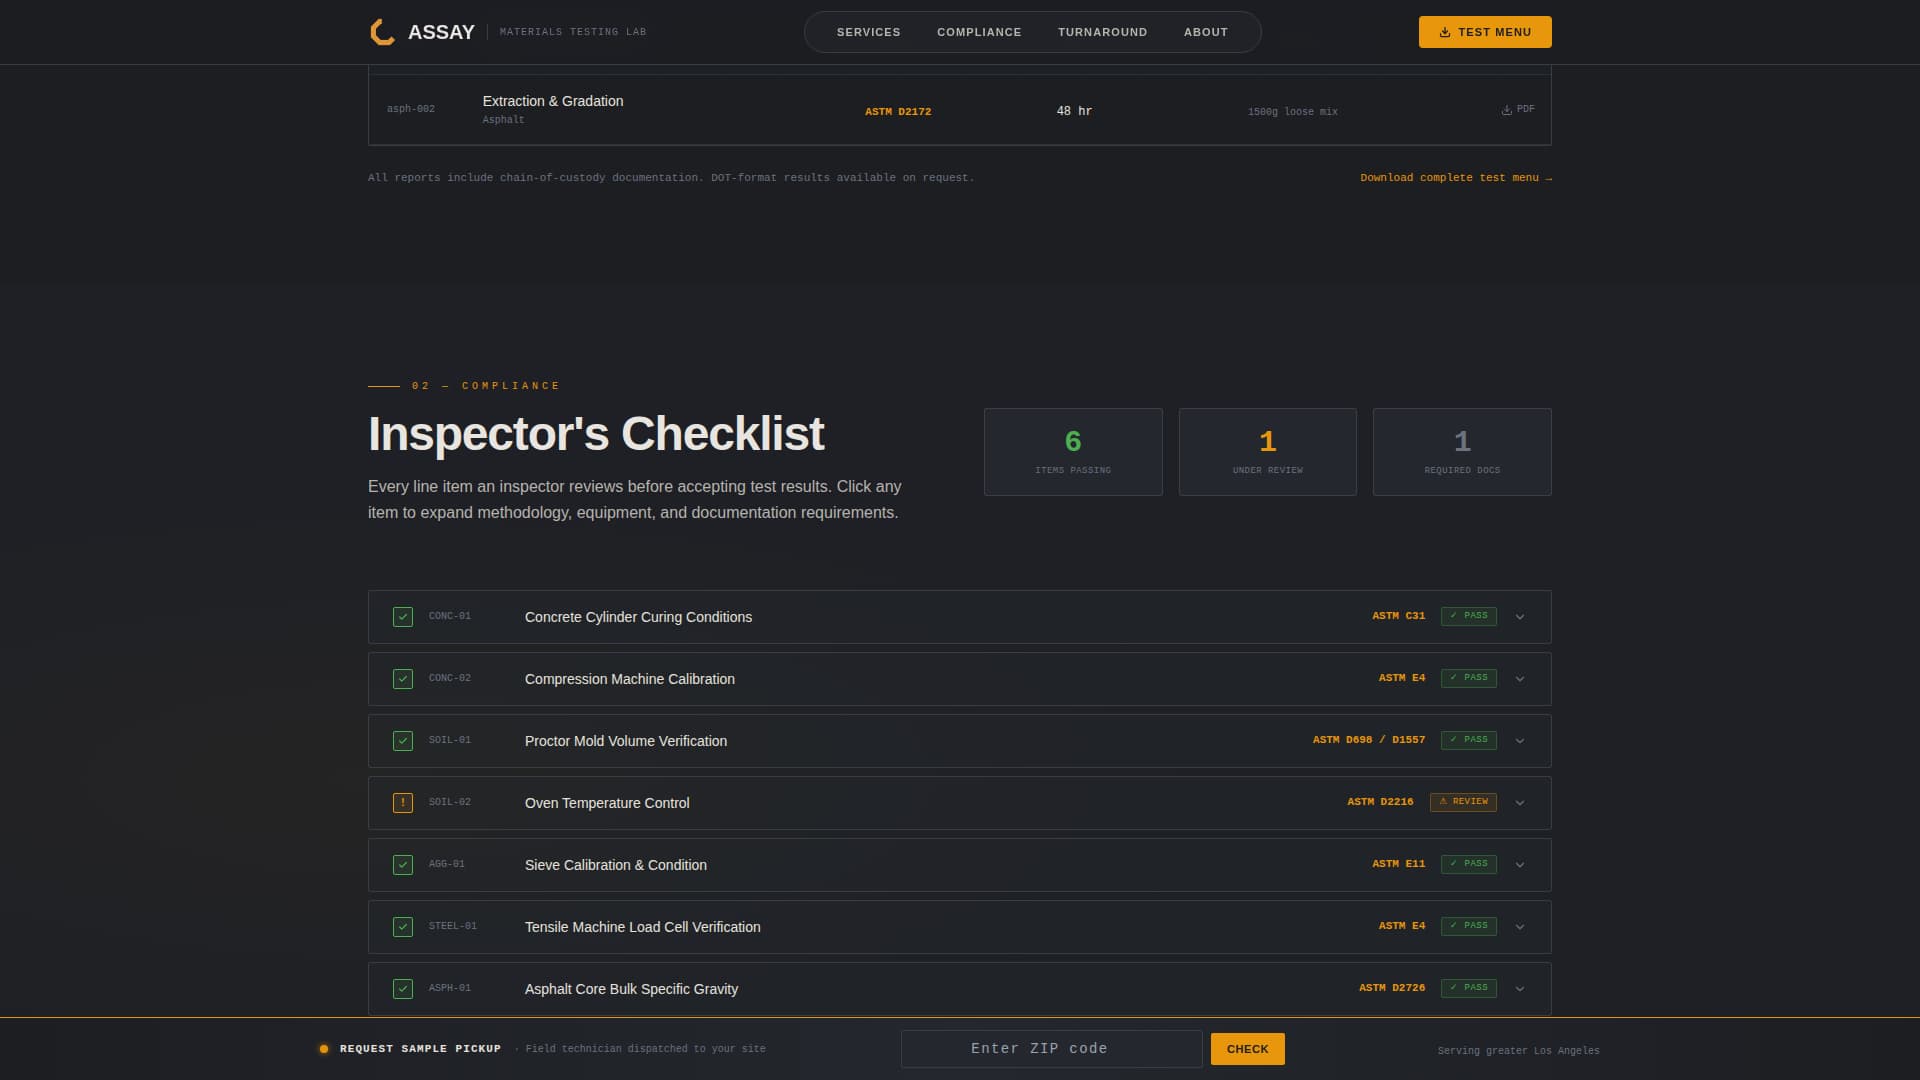Click the PASS badge on Concrete Cylinder row
The height and width of the screenshot is (1080, 1920).
tap(1468, 616)
